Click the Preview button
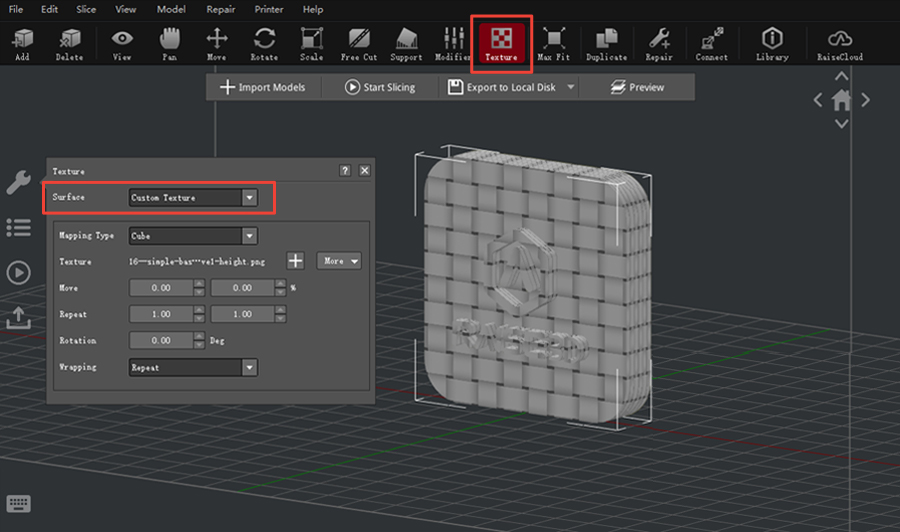 (637, 87)
